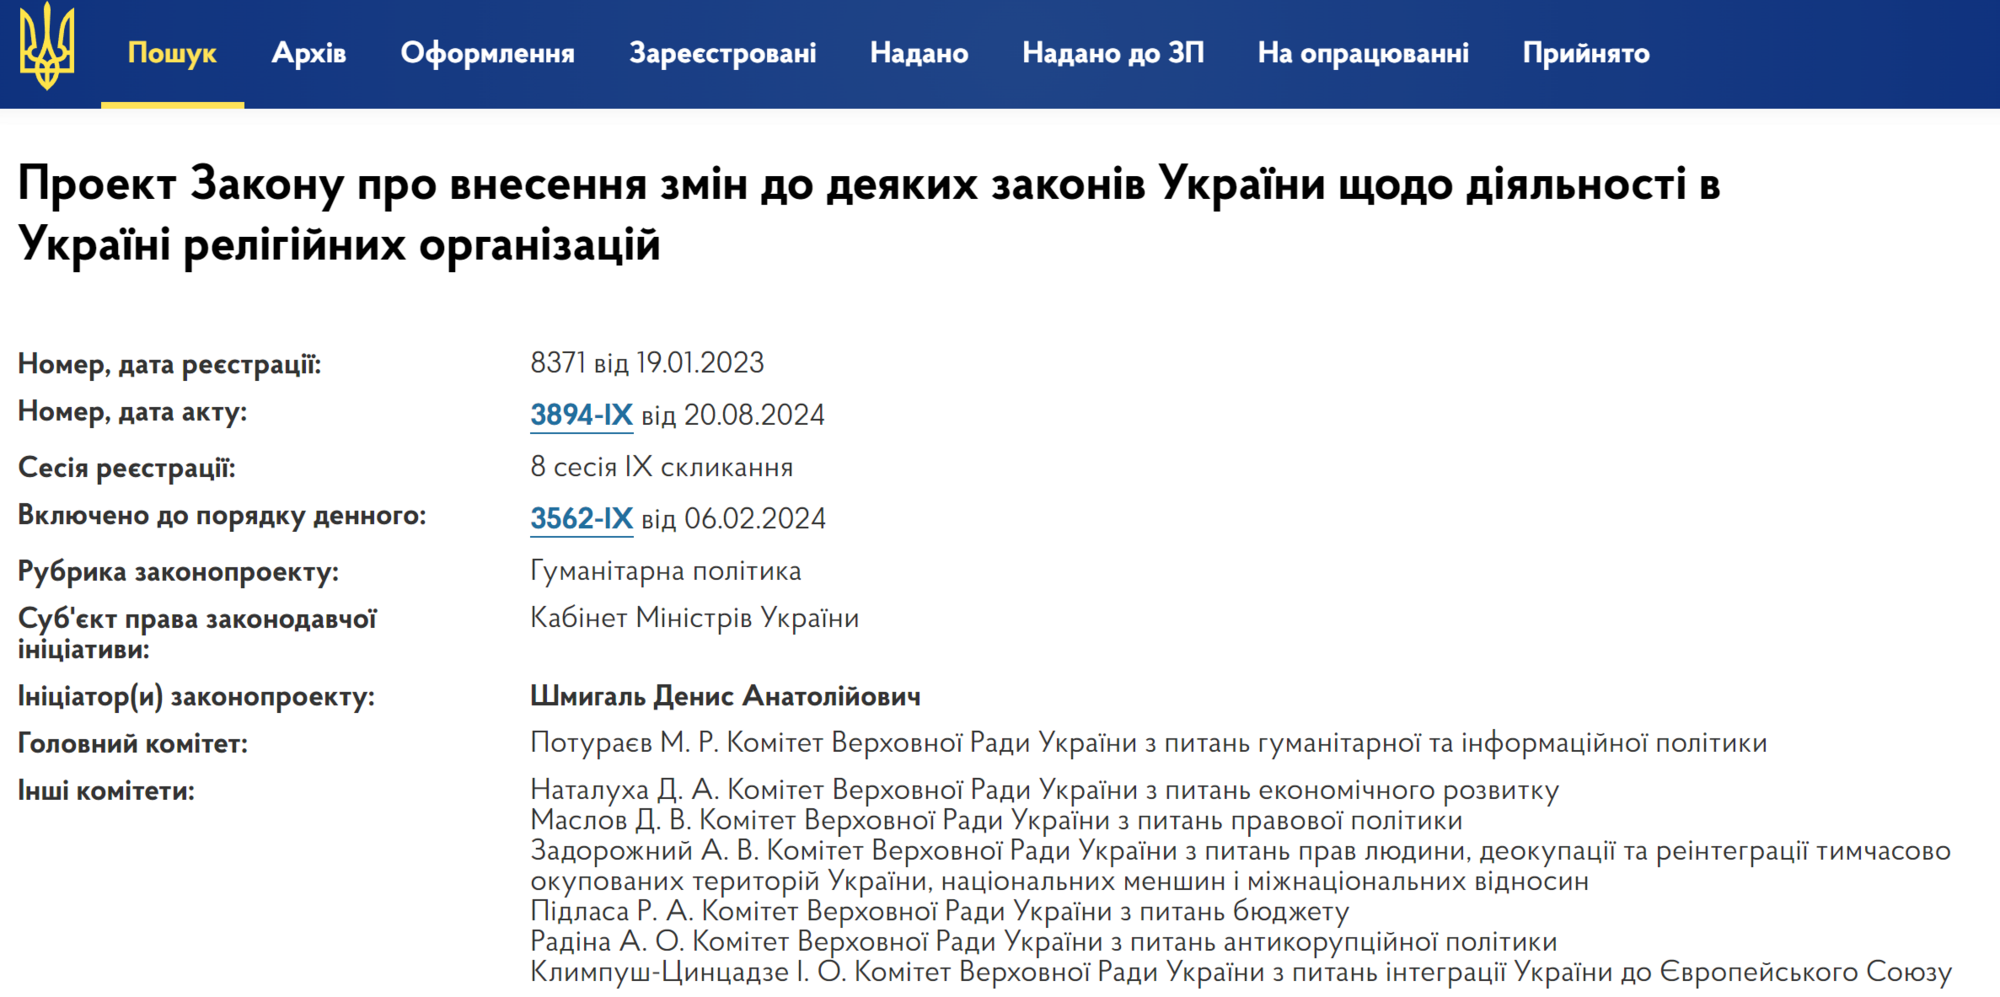Open act link 3894-IX

(x=581, y=415)
